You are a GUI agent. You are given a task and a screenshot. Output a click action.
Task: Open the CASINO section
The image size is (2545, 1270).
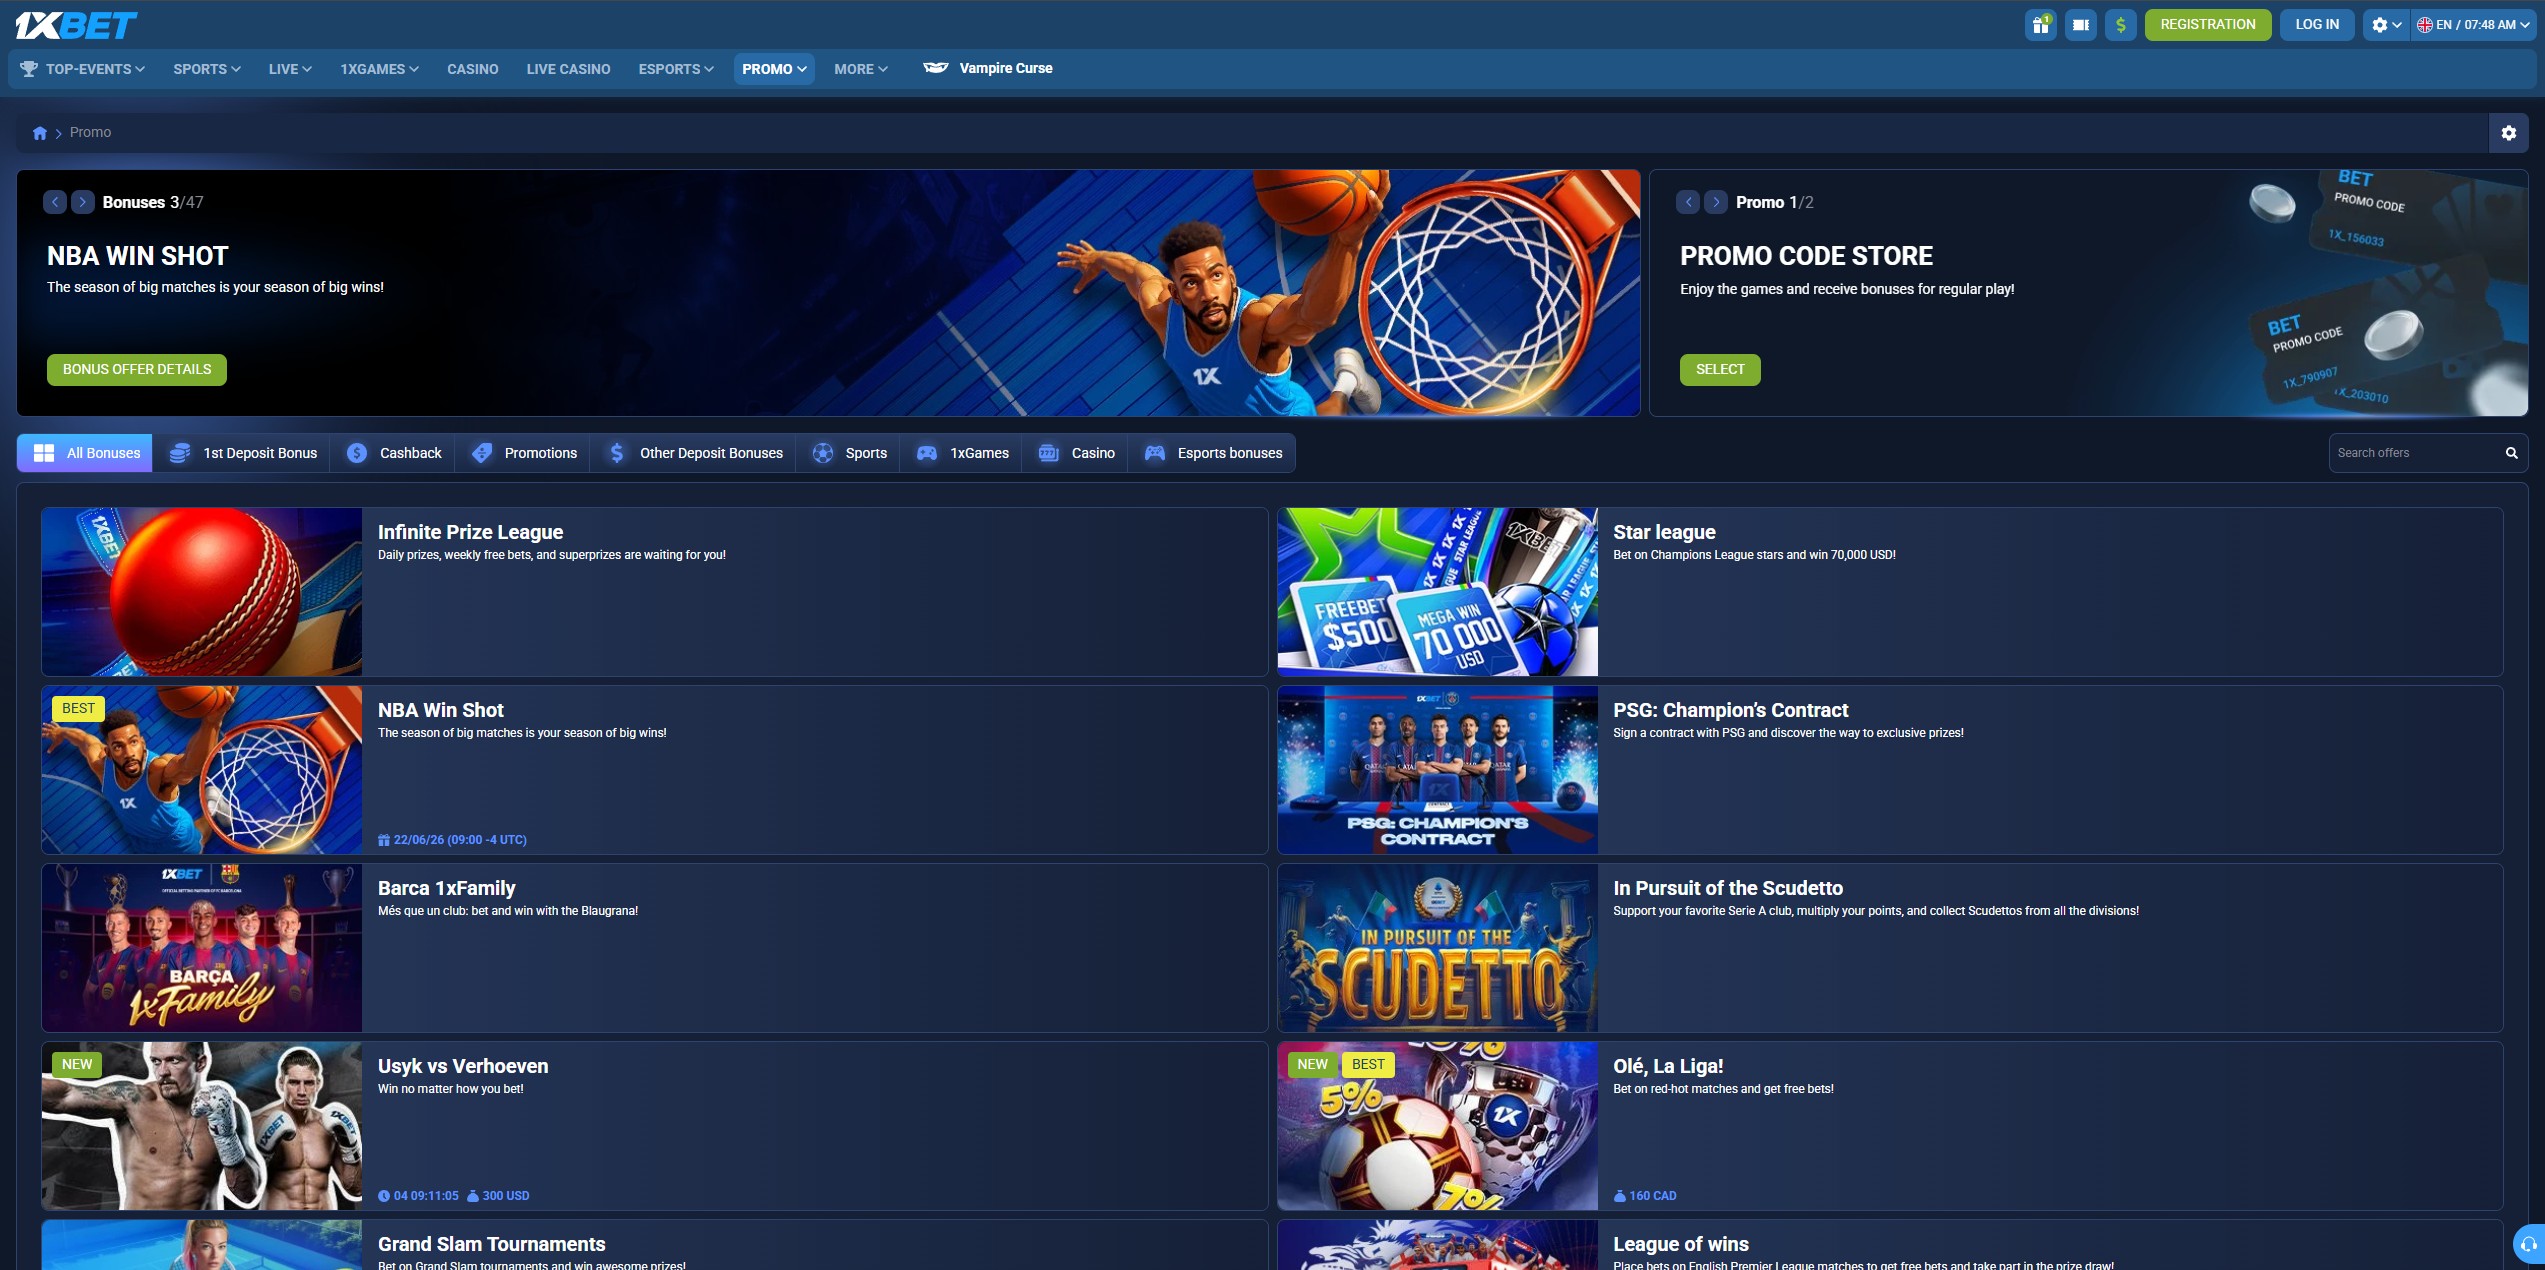pyautogui.click(x=473, y=69)
